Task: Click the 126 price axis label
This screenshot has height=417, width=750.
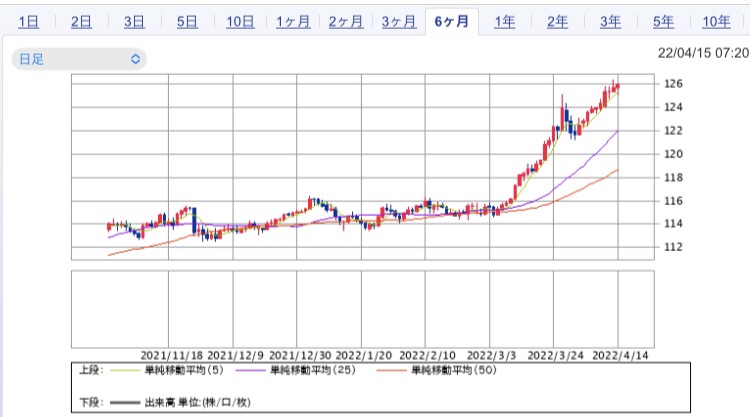Action: [x=673, y=84]
